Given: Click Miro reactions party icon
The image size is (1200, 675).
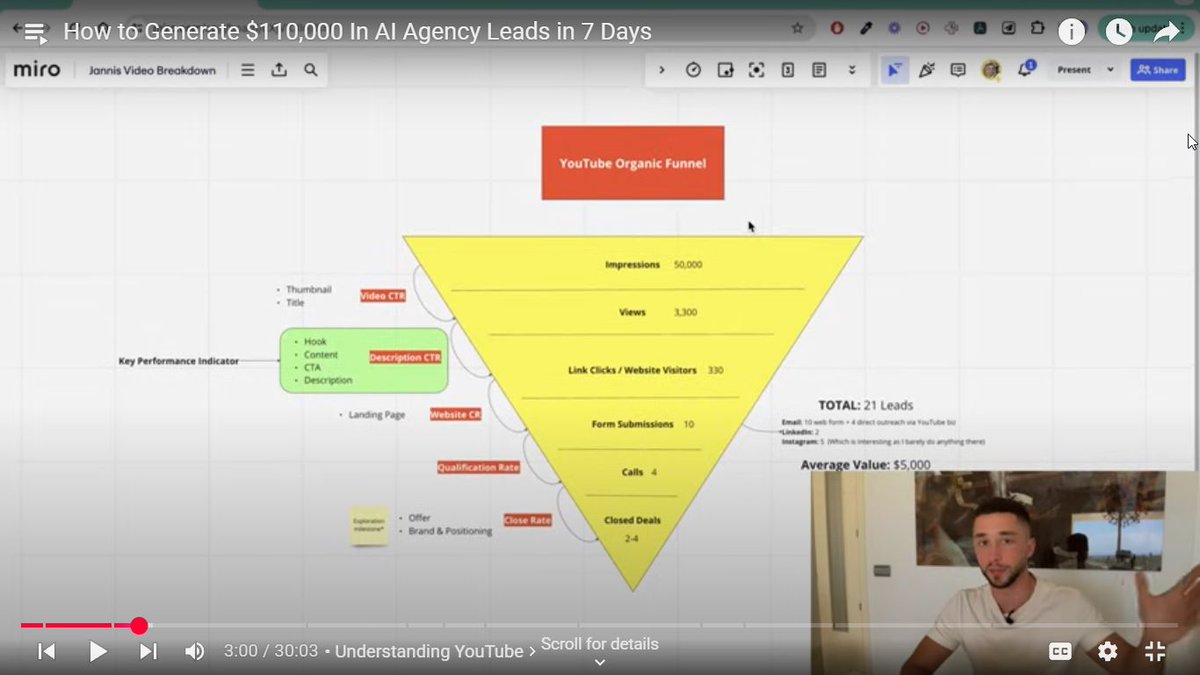Looking at the screenshot, I should pos(926,70).
